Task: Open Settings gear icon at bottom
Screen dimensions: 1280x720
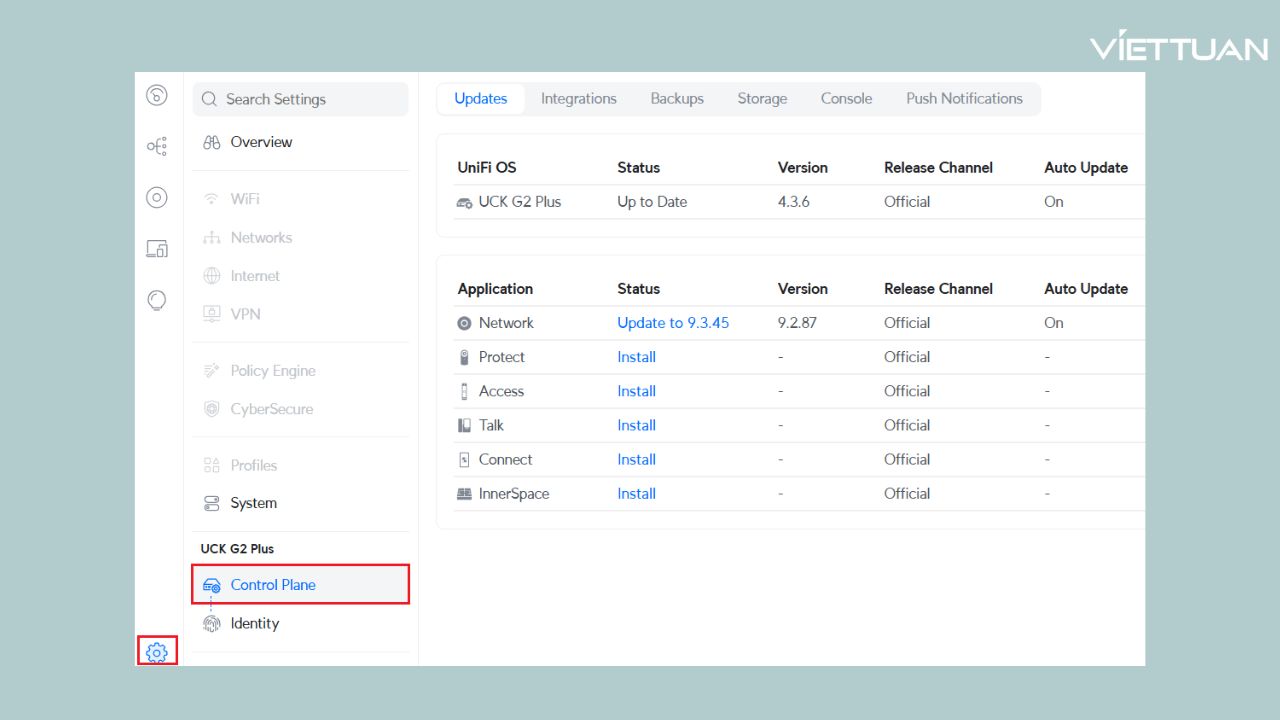Action: coord(157,652)
